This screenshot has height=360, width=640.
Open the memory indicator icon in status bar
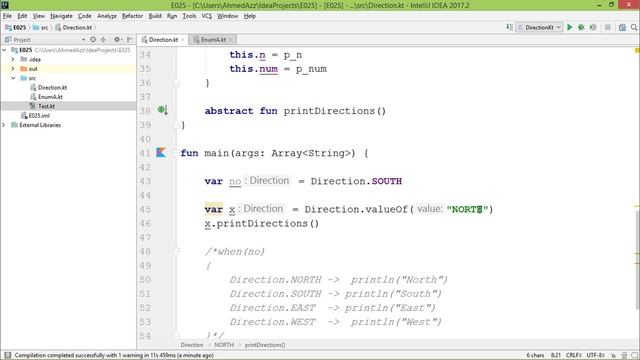[634, 356]
